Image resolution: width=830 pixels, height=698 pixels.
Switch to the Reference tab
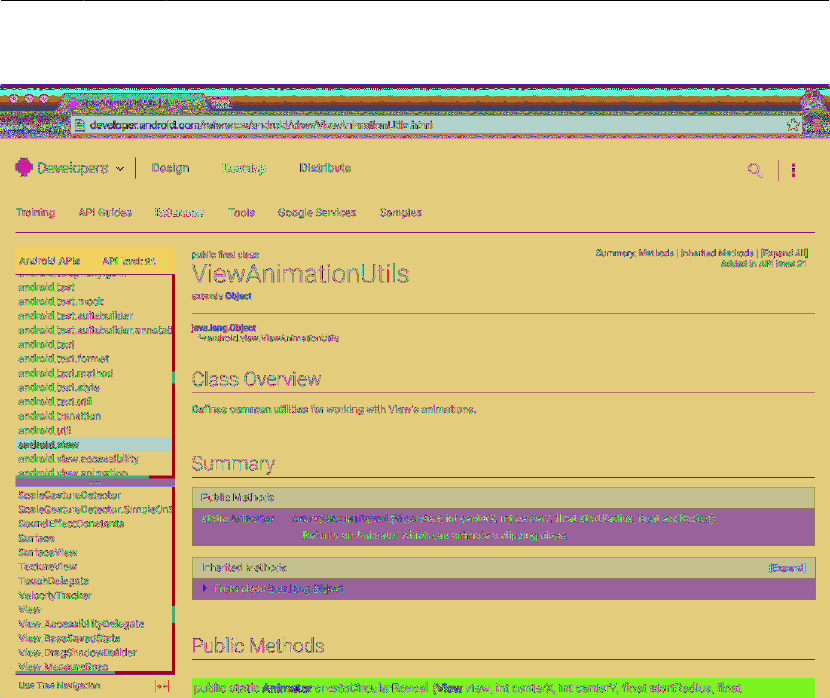(179, 212)
